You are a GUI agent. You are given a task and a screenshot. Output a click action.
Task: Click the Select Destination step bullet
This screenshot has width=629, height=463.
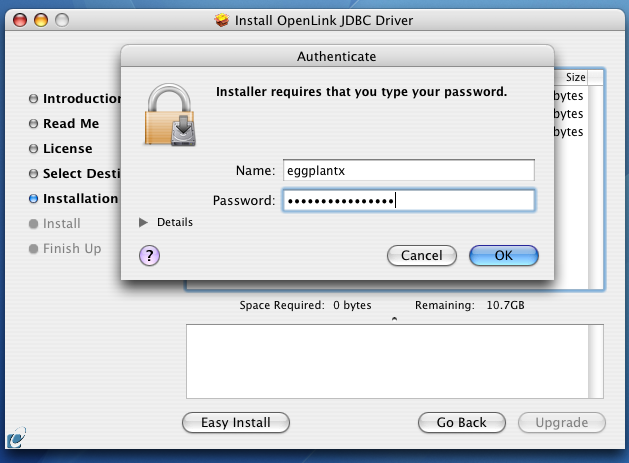click(34, 174)
